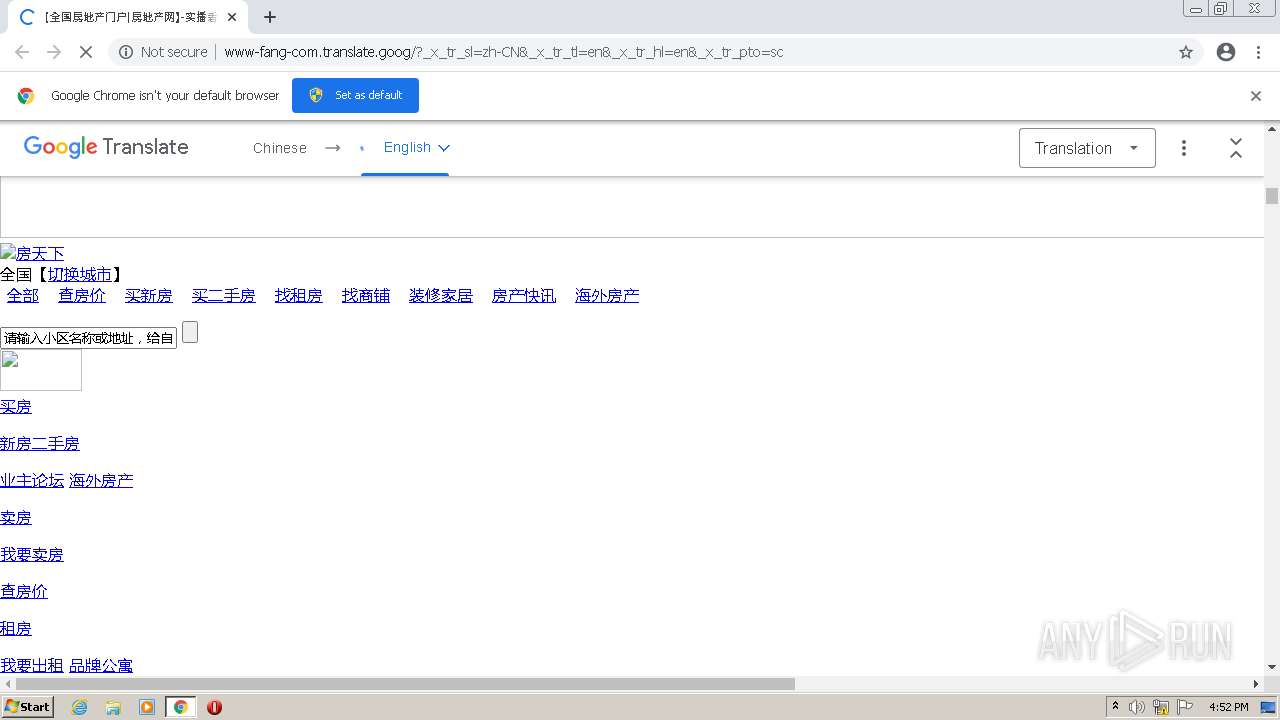Click the horizontal scrollbar thumb
Screen dimensions: 1280x720
pos(405,684)
